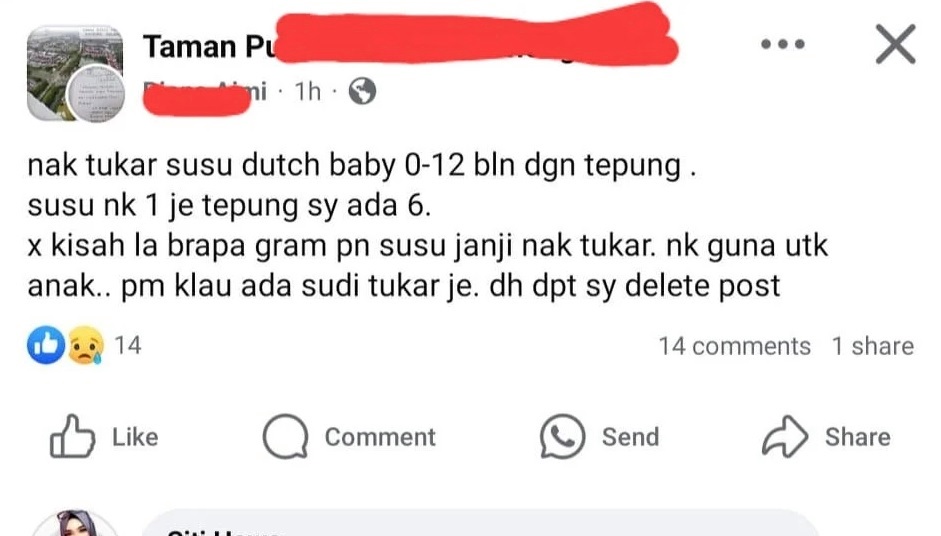Open the poster's small round profile picture
941x536 pixels.
pos(95,94)
